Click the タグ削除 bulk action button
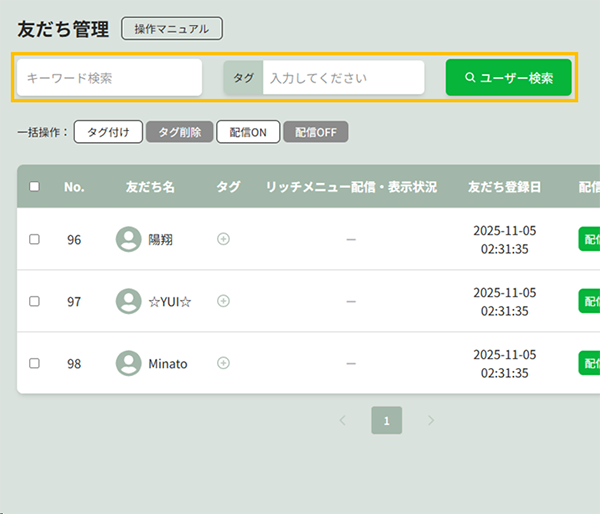The height and width of the screenshot is (514, 600). [x=179, y=132]
